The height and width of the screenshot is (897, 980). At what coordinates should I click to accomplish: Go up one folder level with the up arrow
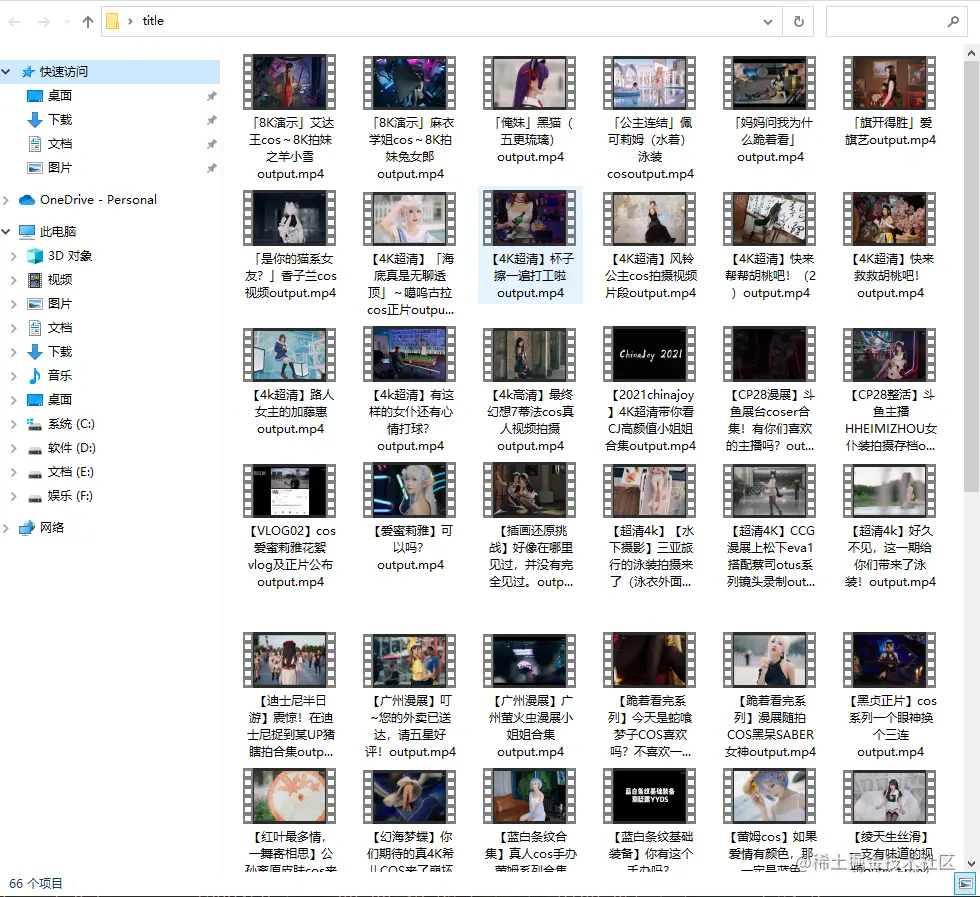88,22
